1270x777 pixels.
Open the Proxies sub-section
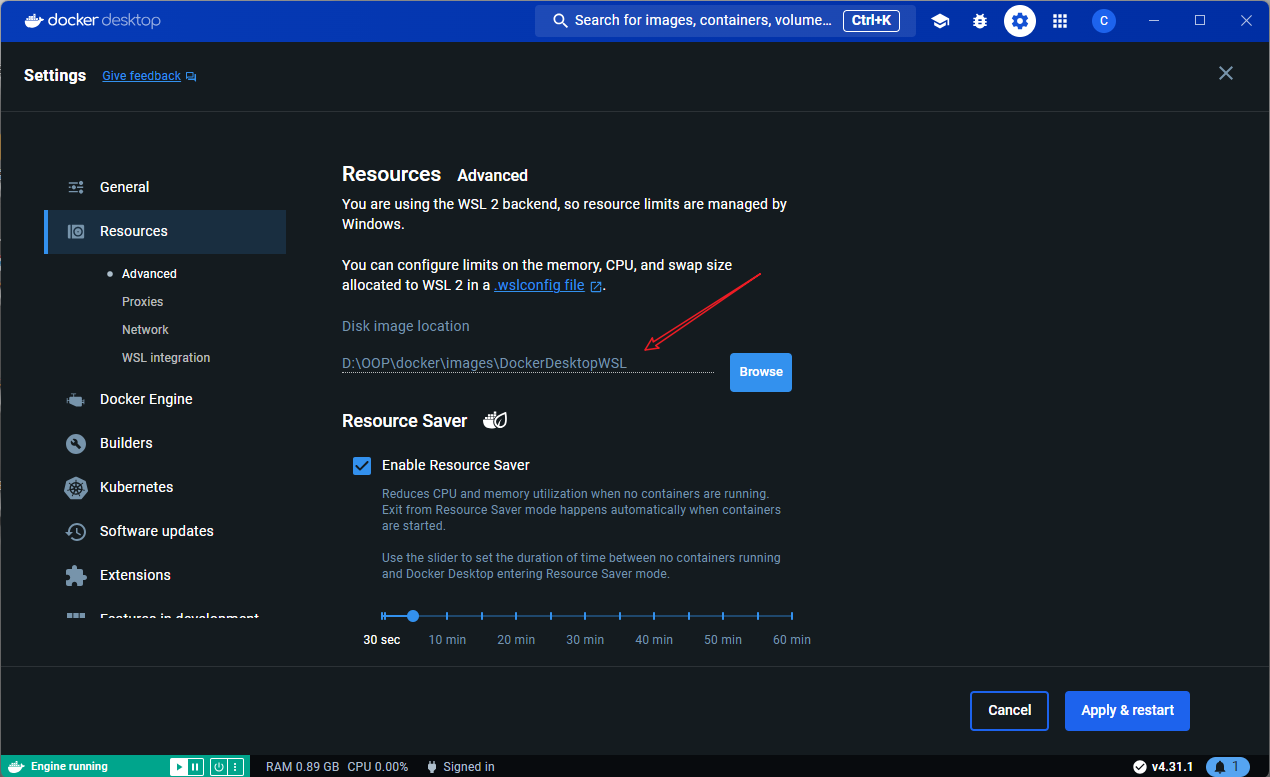coord(143,302)
